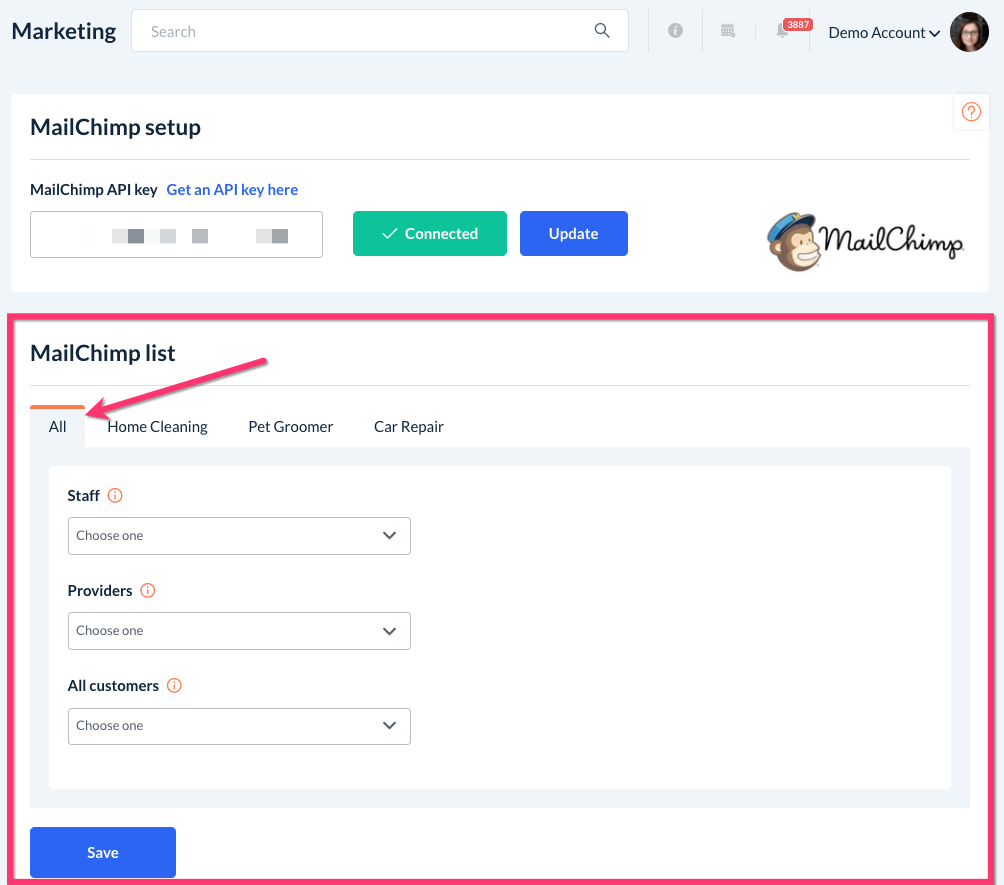Switch to the Pet Groomer tab
The width and height of the screenshot is (1004, 885).
(290, 426)
